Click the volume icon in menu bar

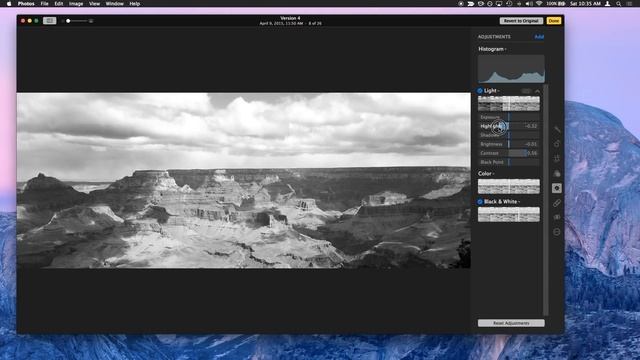click(x=529, y=4)
